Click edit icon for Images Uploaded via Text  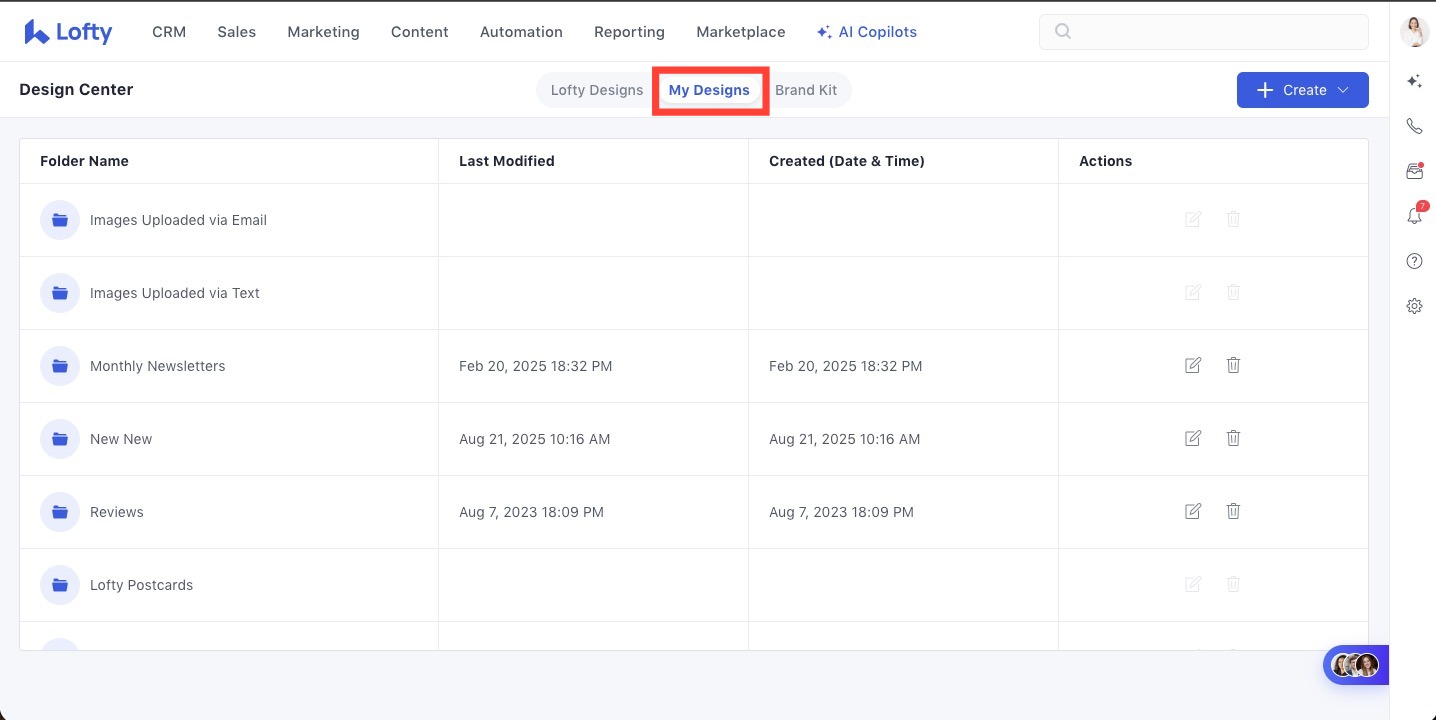coord(1193,292)
